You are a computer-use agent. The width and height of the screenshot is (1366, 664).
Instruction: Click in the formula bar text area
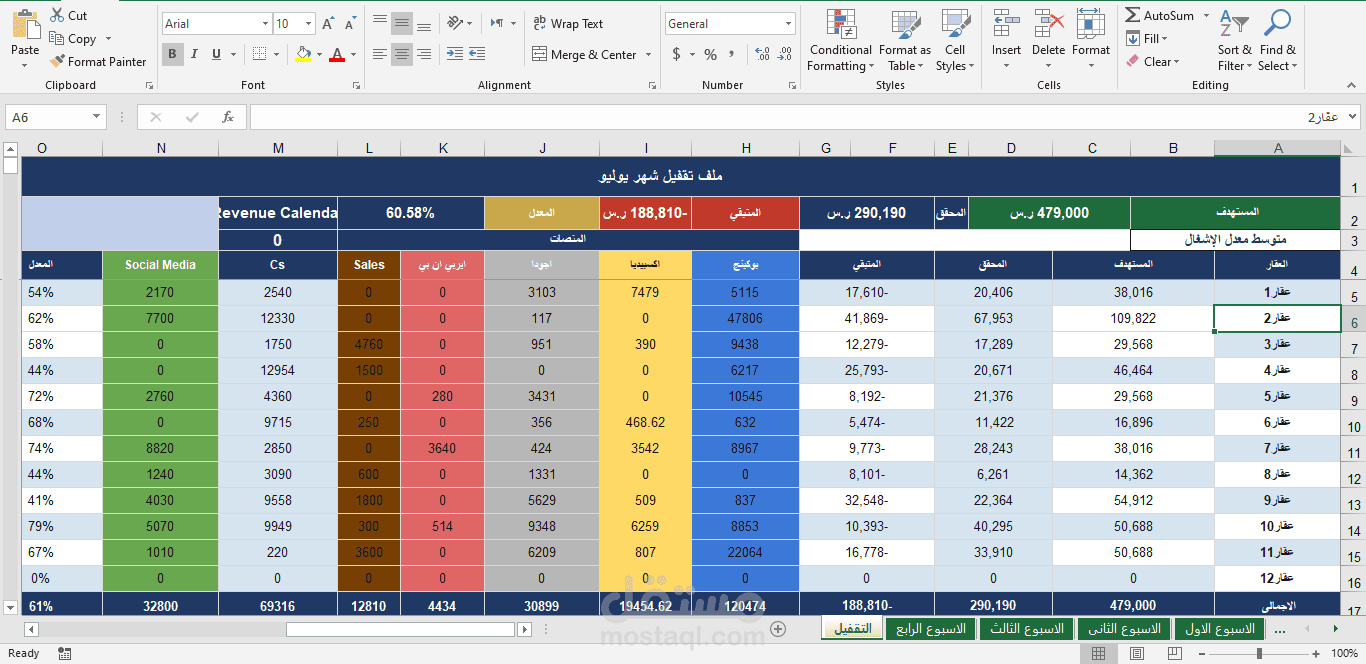(795, 117)
